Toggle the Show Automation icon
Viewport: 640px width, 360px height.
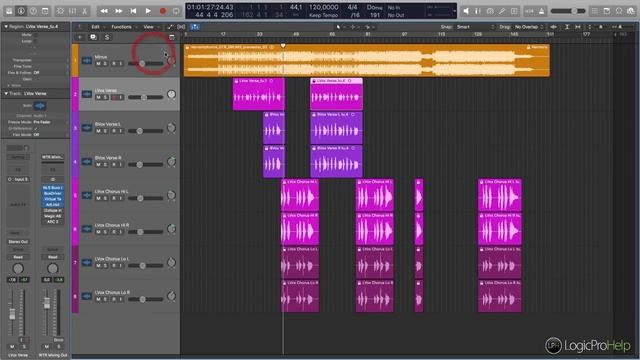(170, 27)
